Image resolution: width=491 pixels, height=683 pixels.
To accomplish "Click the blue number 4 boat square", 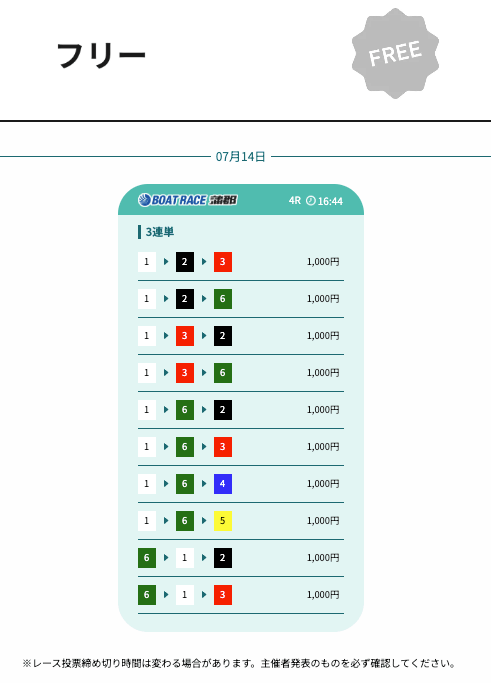I will pos(223,484).
